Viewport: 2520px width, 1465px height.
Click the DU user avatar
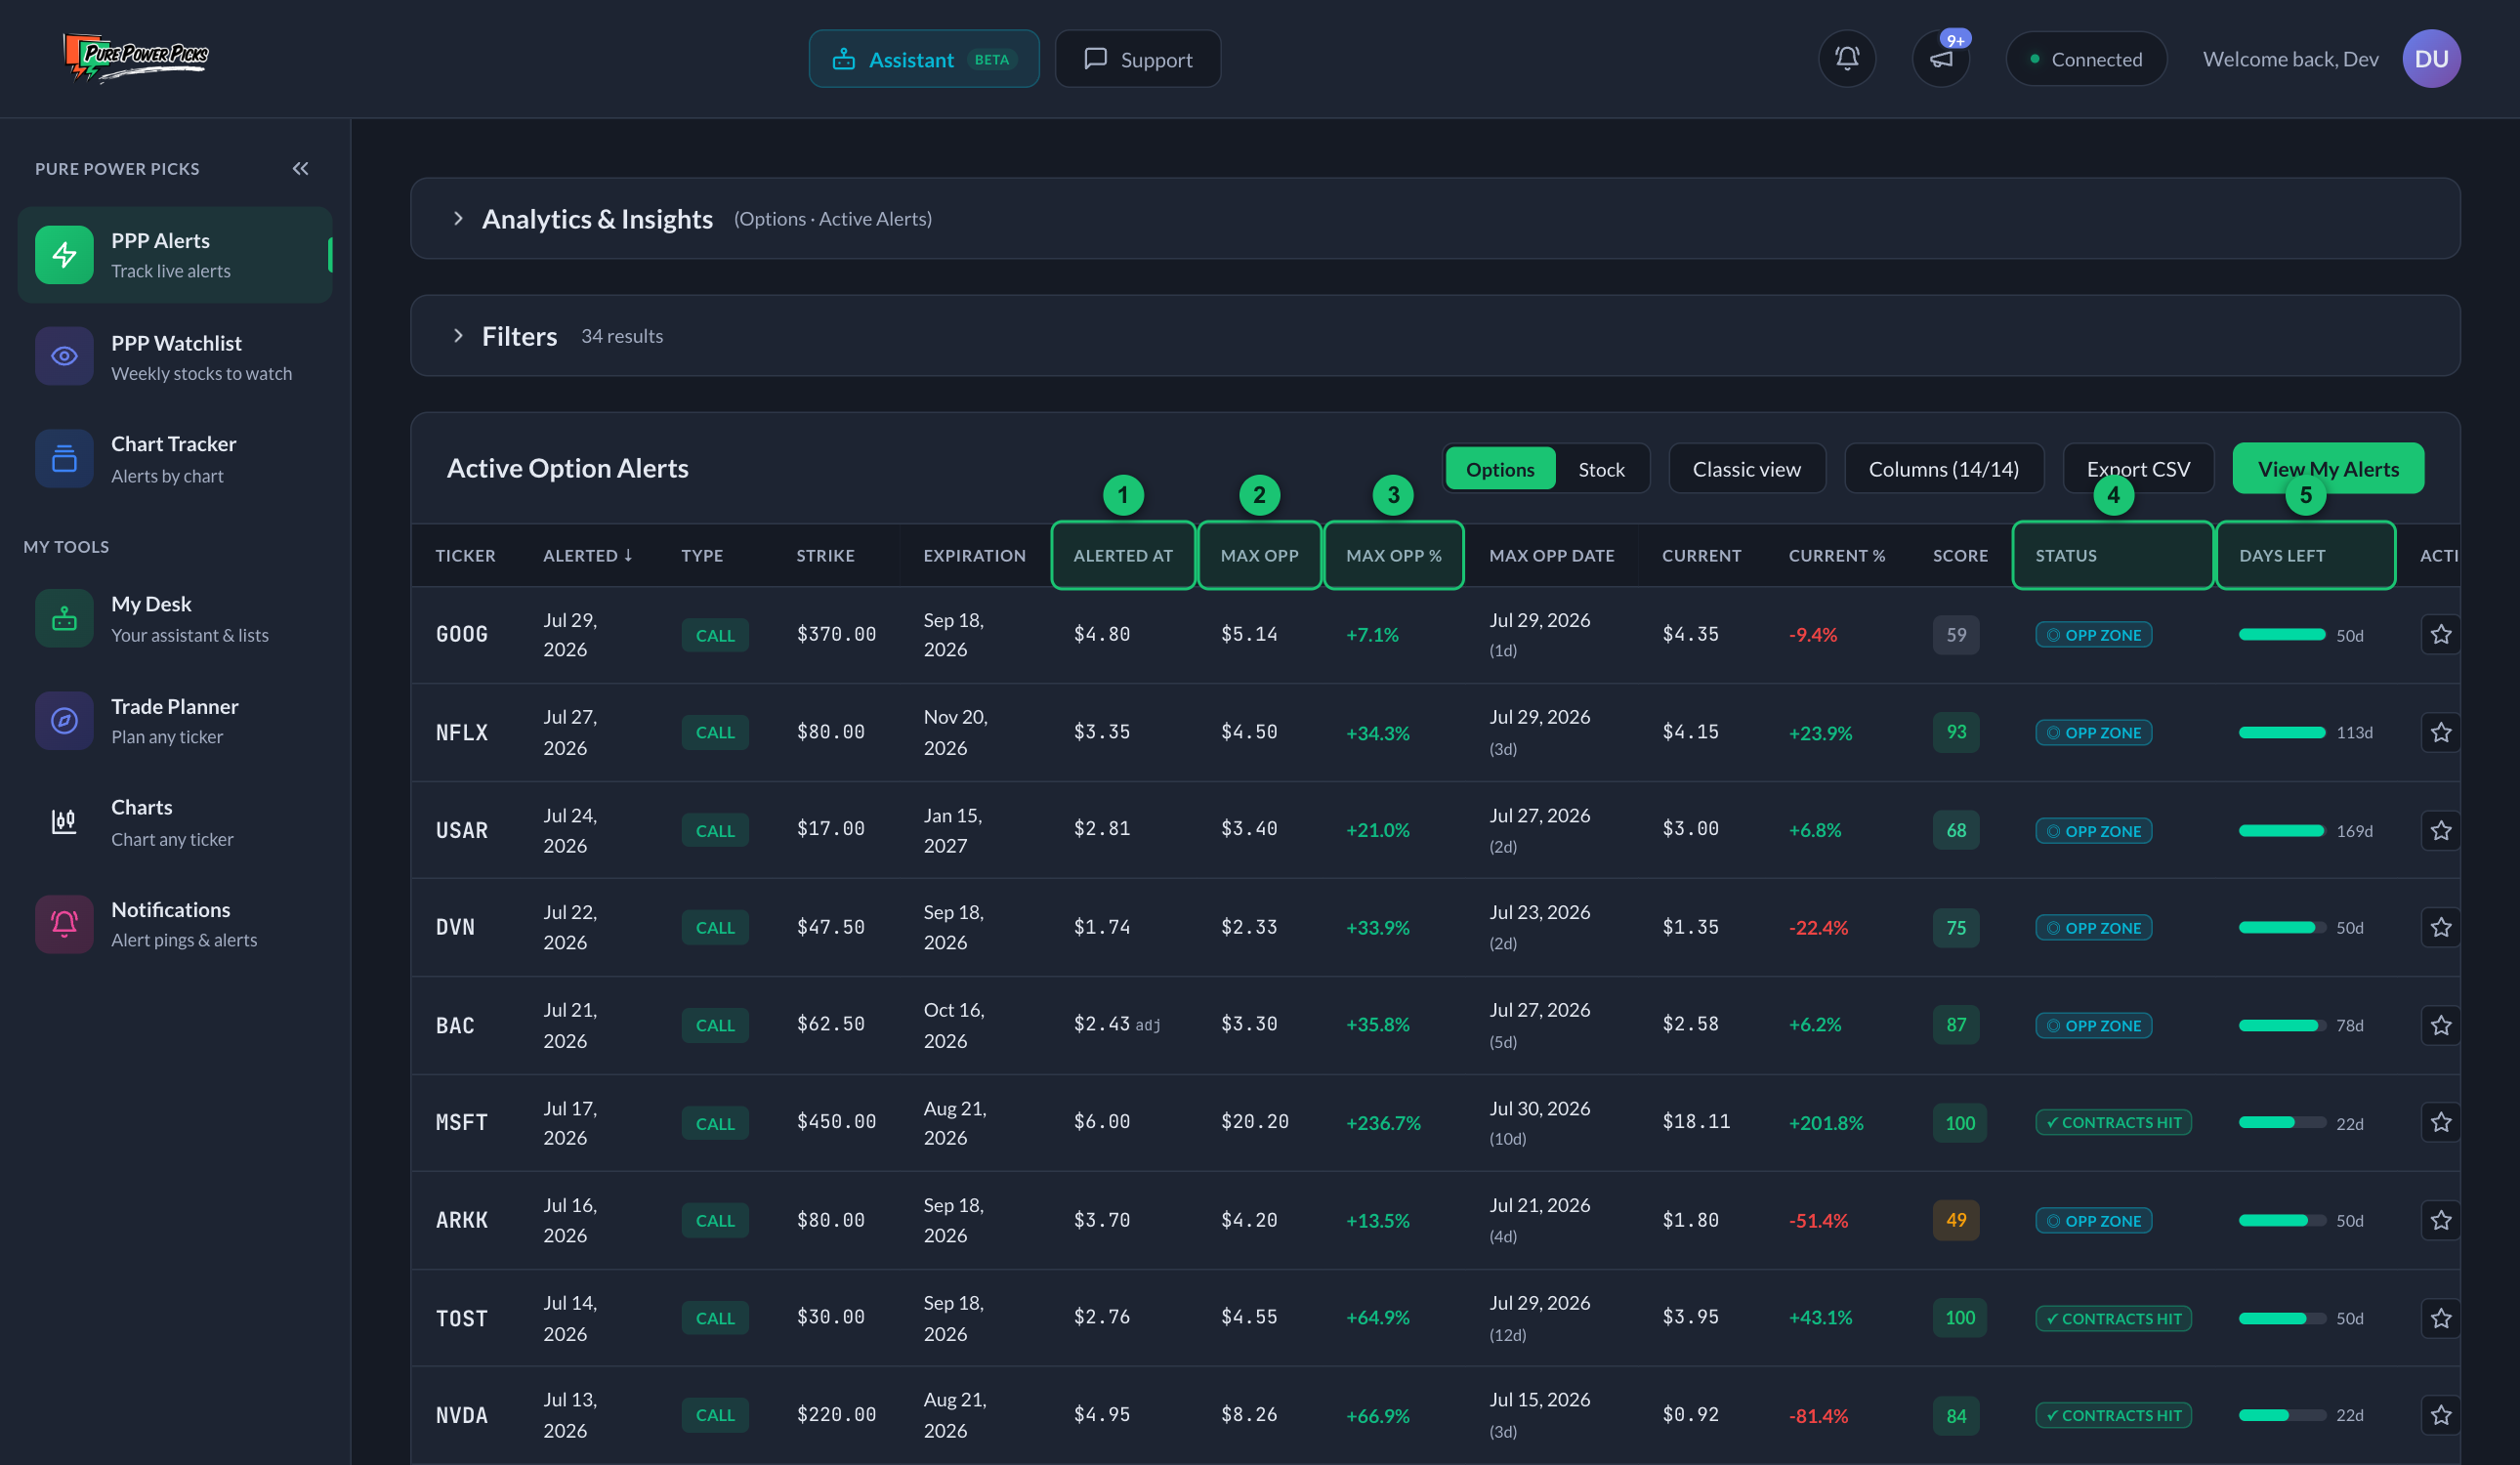pyautogui.click(x=2431, y=59)
